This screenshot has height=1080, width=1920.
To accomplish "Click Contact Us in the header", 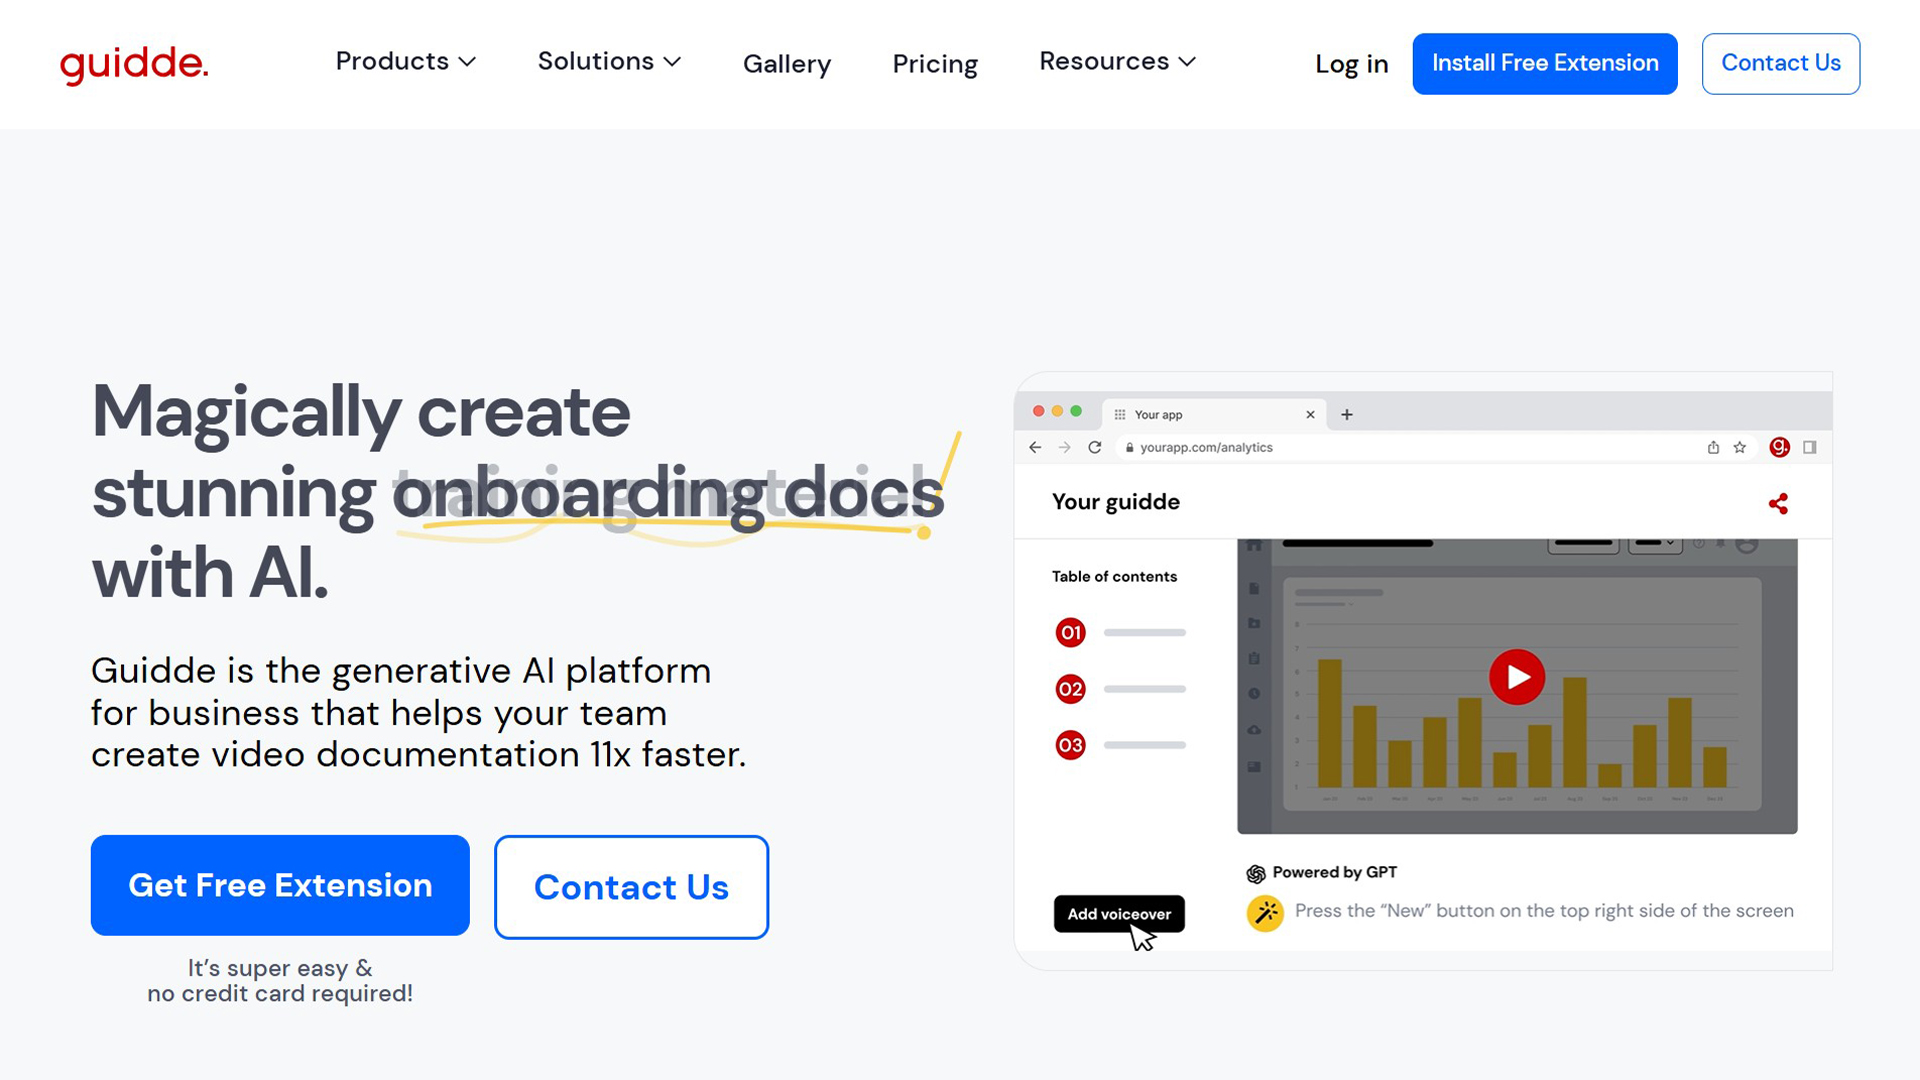I will [1781, 64].
